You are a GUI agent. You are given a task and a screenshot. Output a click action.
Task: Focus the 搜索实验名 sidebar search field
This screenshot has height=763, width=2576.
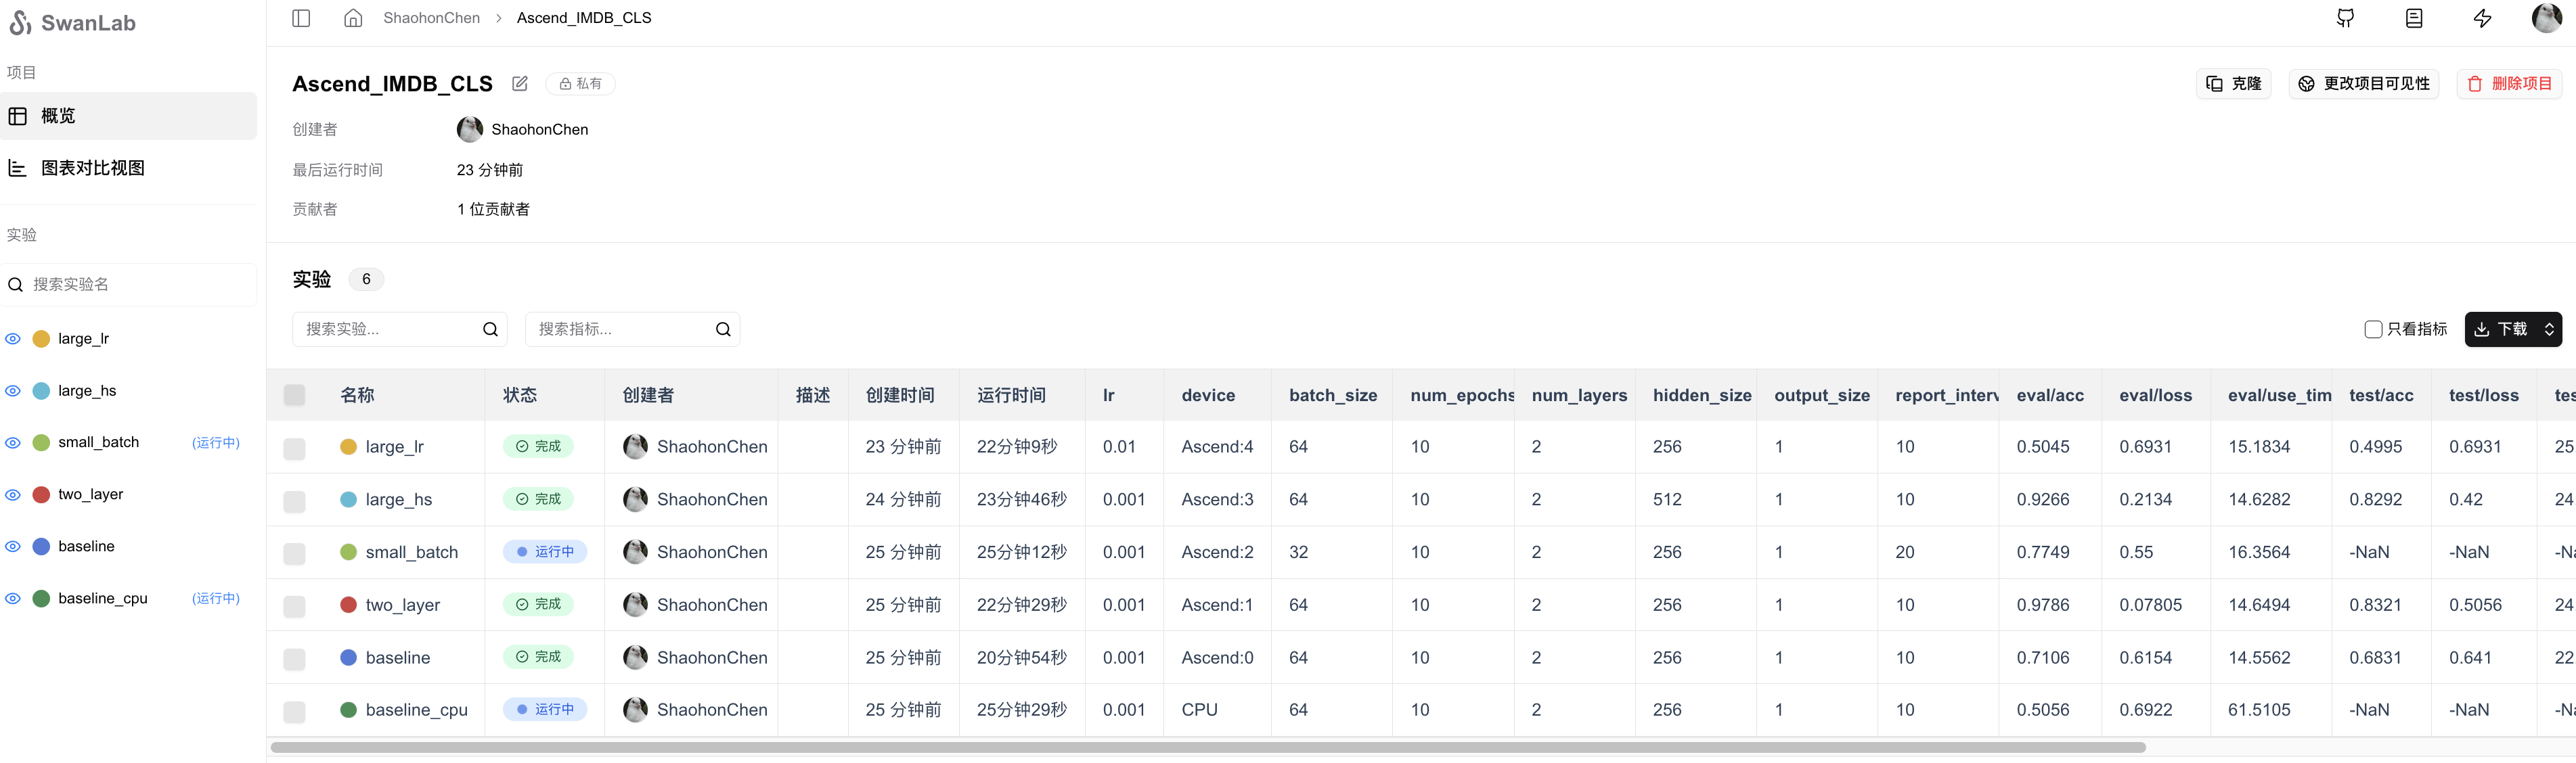[130, 285]
